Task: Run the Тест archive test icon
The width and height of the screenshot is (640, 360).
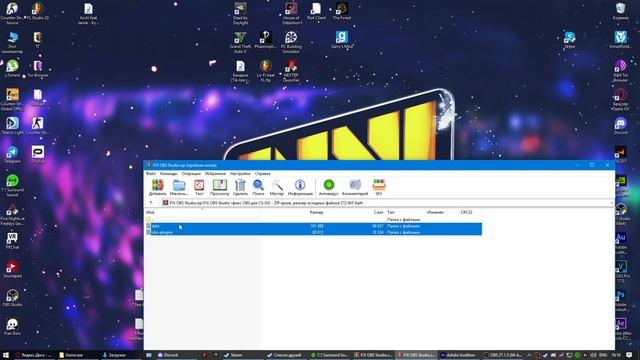Action: tap(199, 187)
